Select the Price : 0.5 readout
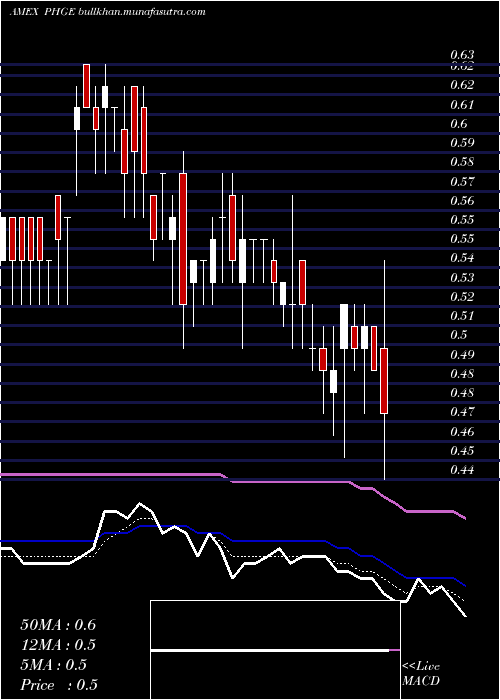The image size is (500, 700). coord(59,685)
